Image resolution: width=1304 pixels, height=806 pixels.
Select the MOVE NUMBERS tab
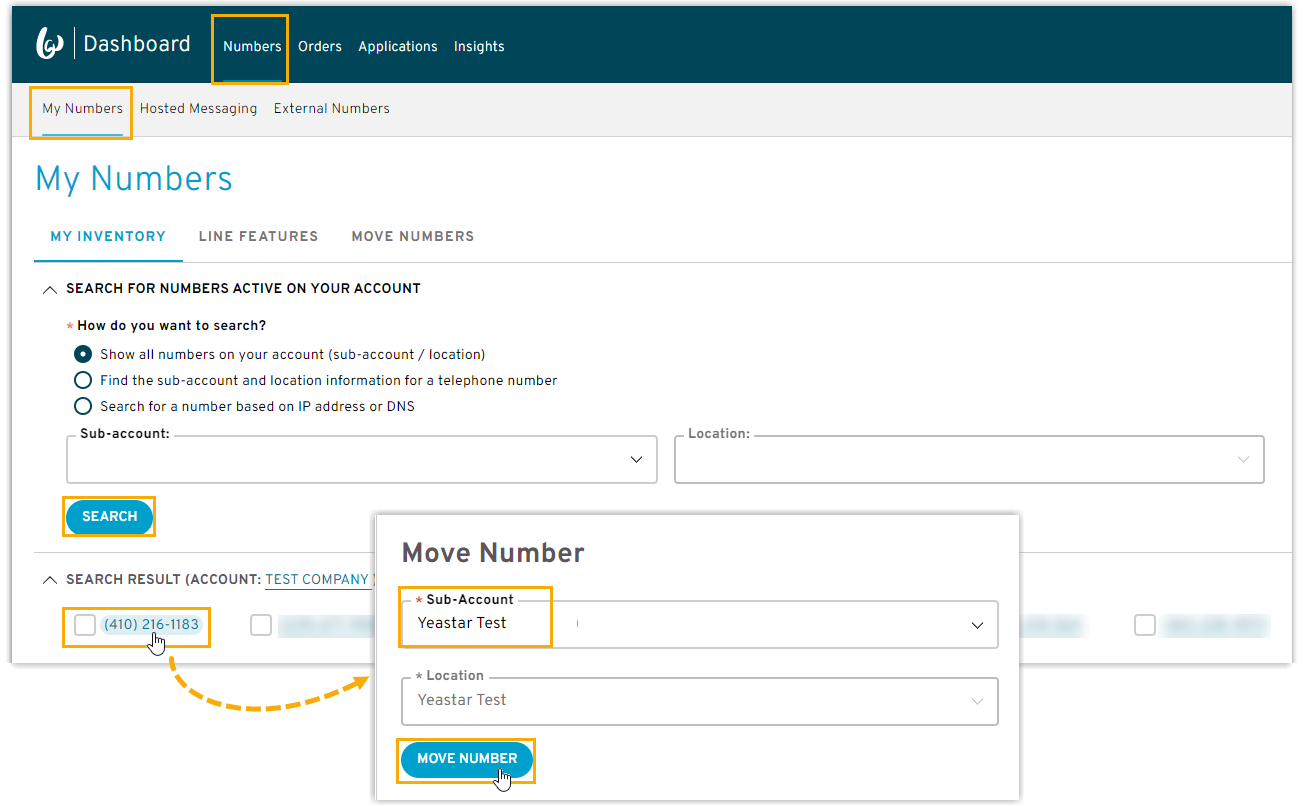413,237
